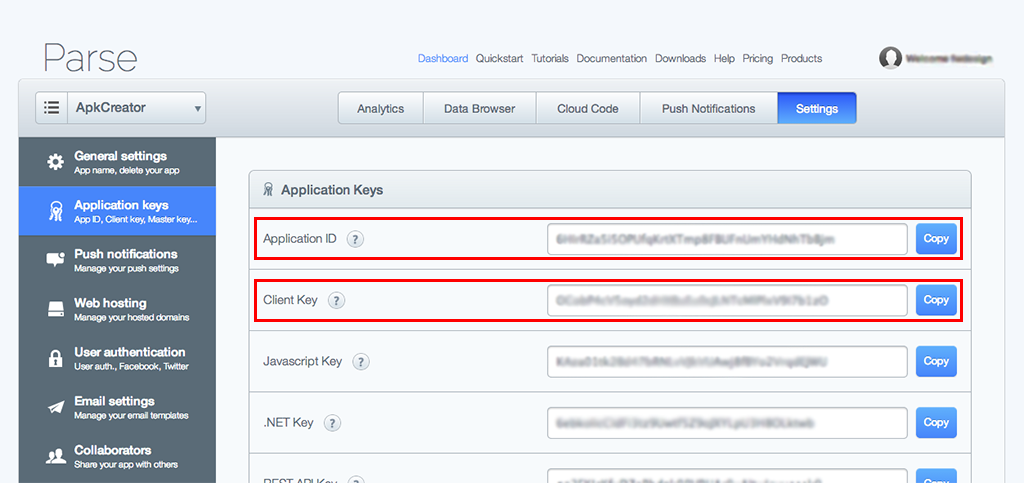Click the User authentication padlock icon
This screenshot has width=1024, height=483.
(56, 358)
